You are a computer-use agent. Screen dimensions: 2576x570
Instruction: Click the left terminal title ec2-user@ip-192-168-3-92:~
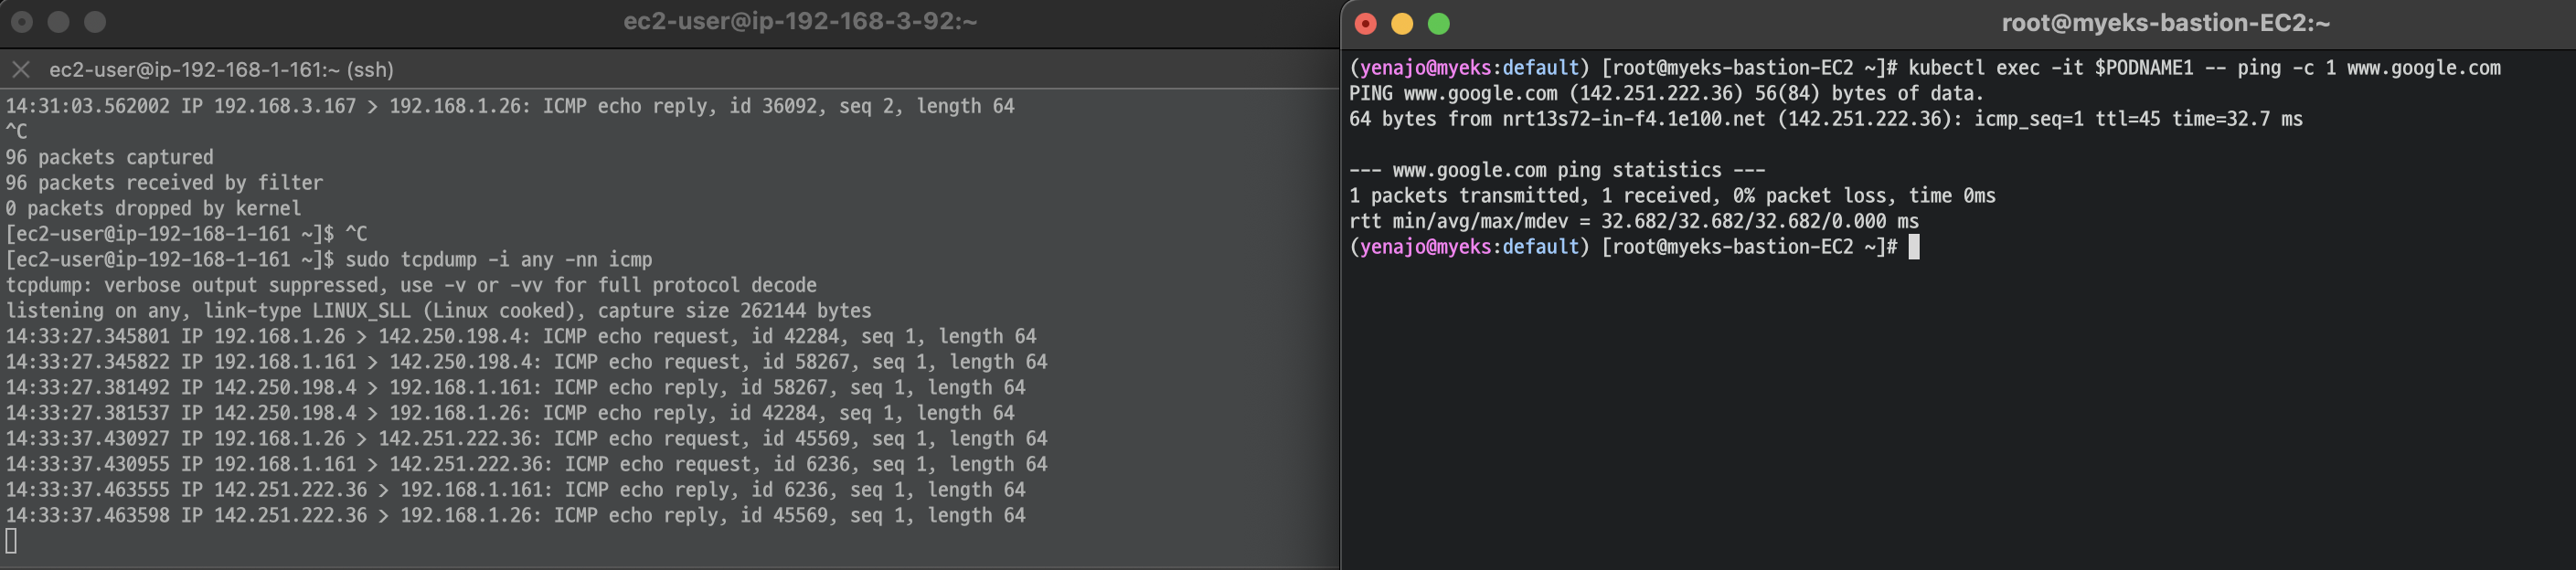tap(800, 21)
